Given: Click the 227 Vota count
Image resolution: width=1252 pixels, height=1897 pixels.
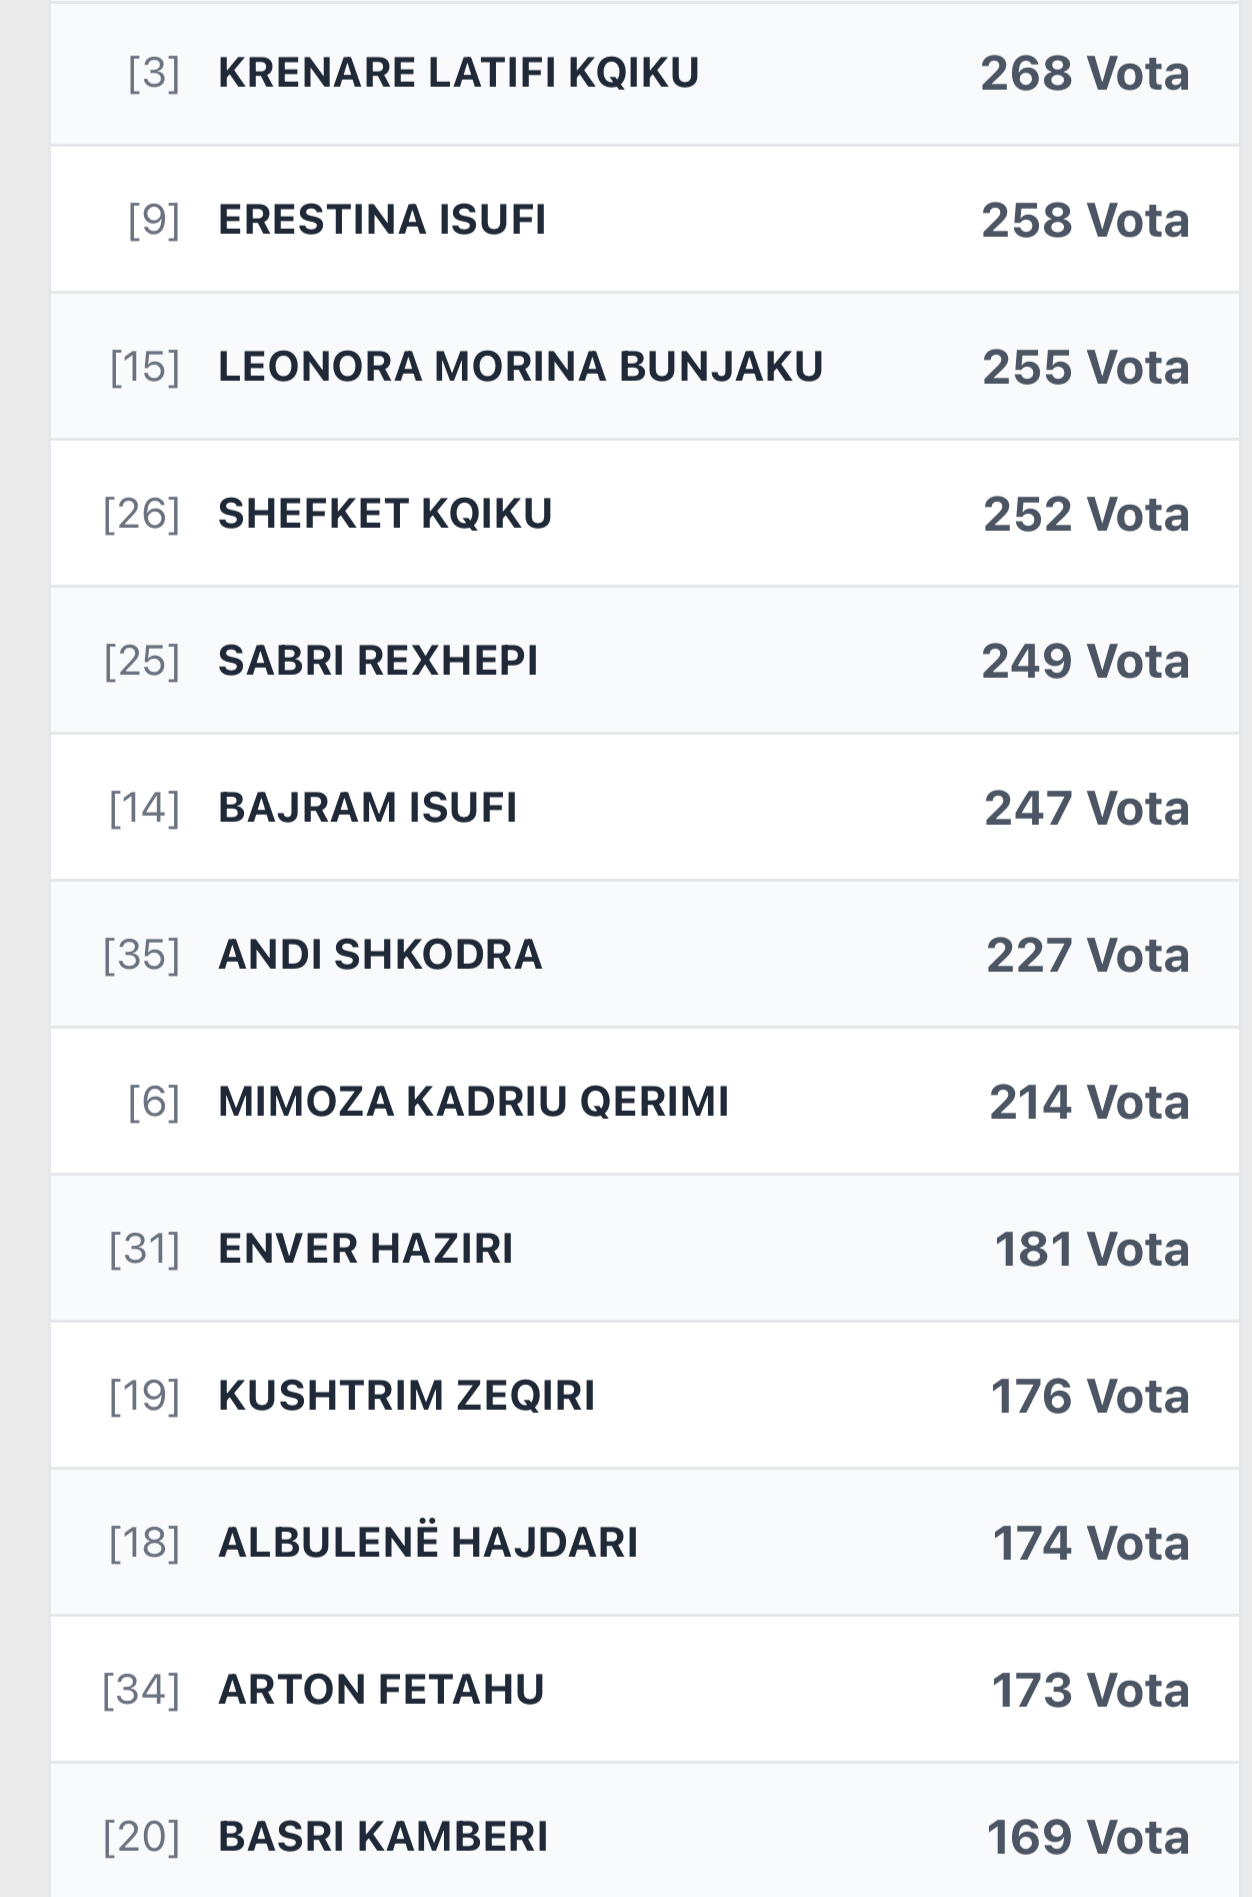Looking at the screenshot, I should [1088, 955].
